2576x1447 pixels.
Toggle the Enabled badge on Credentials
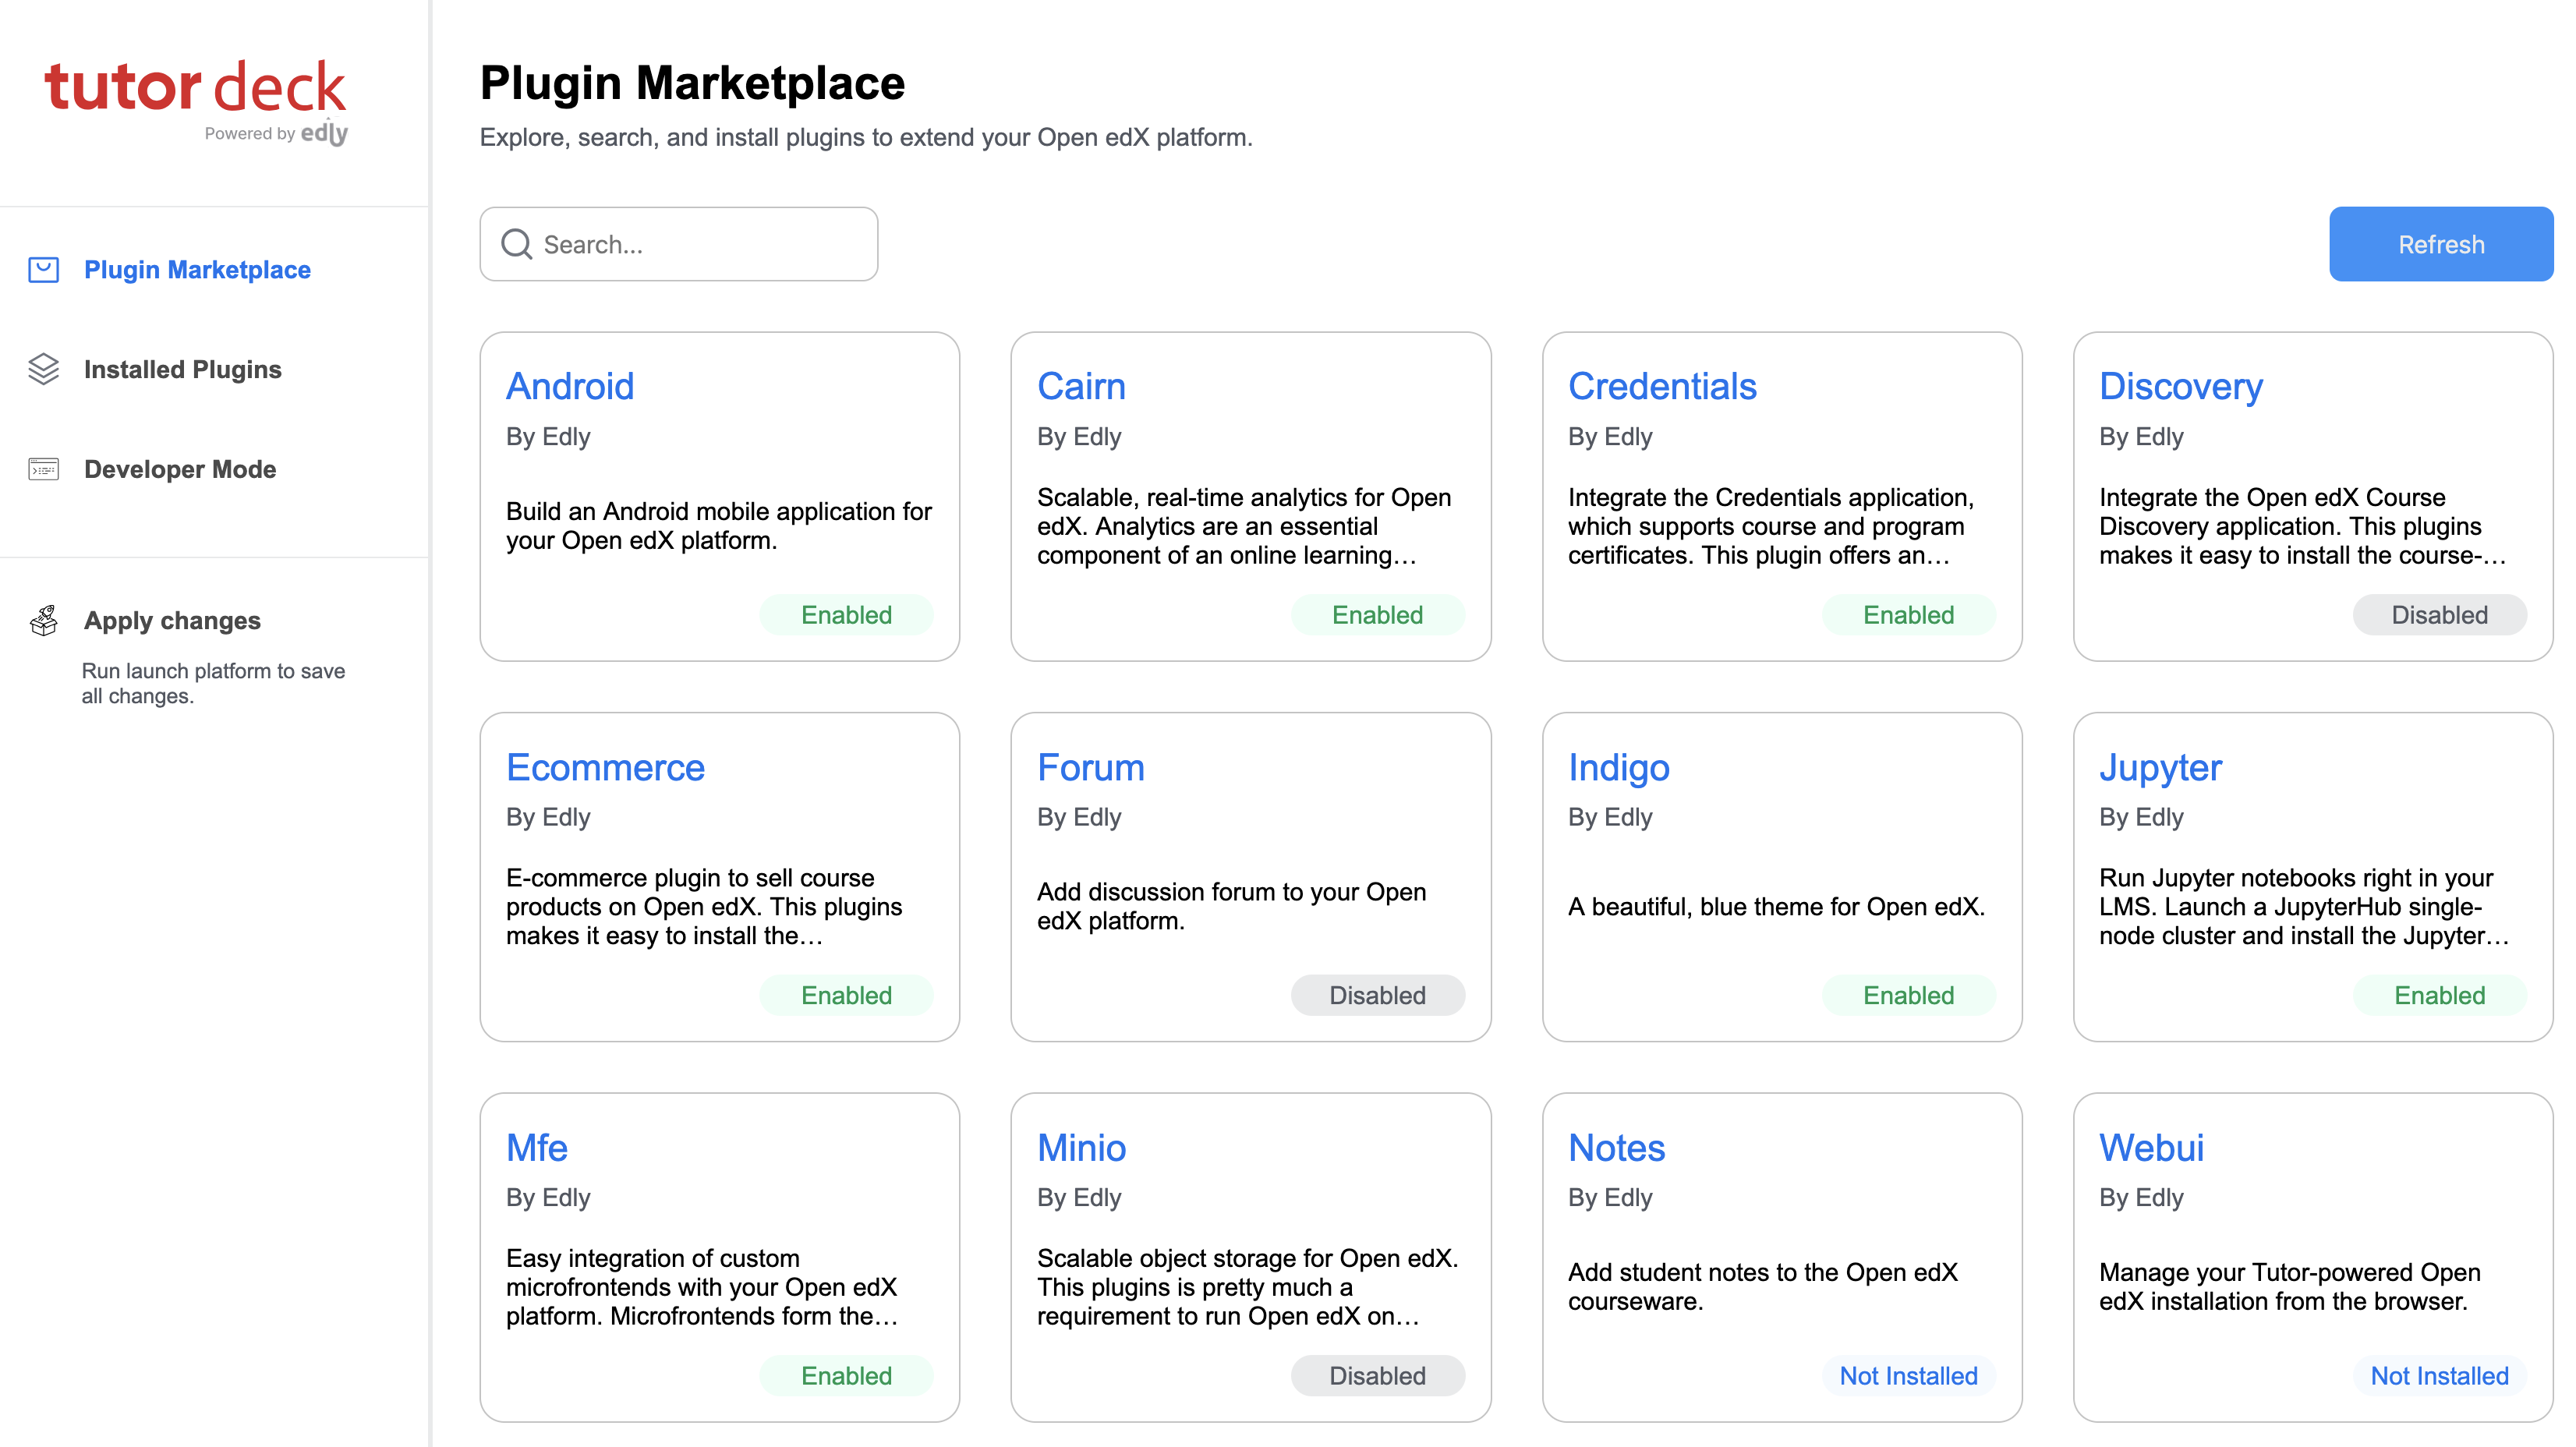(1908, 615)
